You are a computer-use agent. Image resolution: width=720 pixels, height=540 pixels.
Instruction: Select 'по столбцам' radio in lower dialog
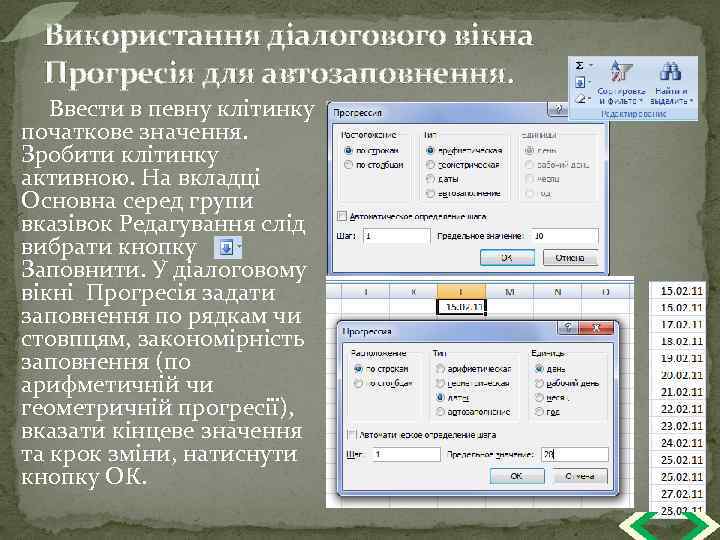(x=359, y=383)
